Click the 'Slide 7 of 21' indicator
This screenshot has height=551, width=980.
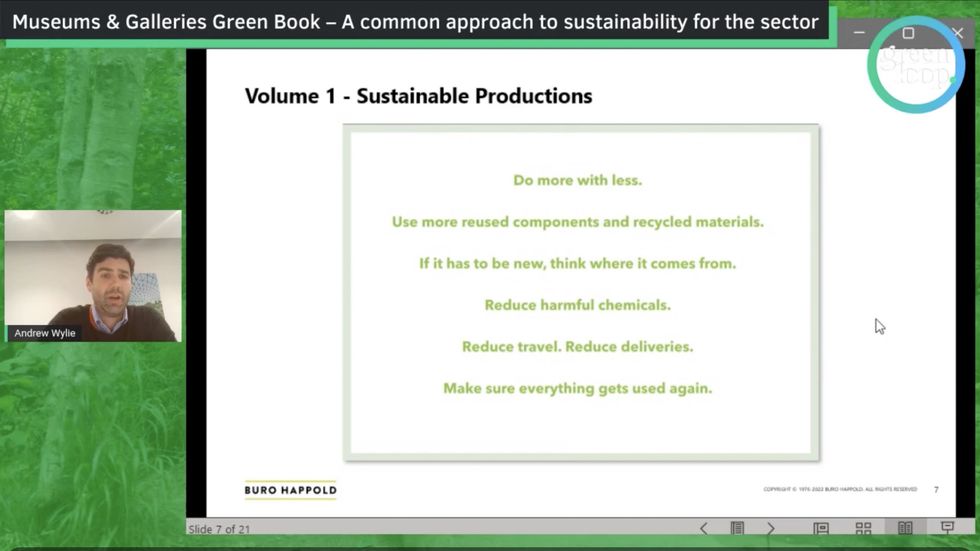[x=219, y=529]
